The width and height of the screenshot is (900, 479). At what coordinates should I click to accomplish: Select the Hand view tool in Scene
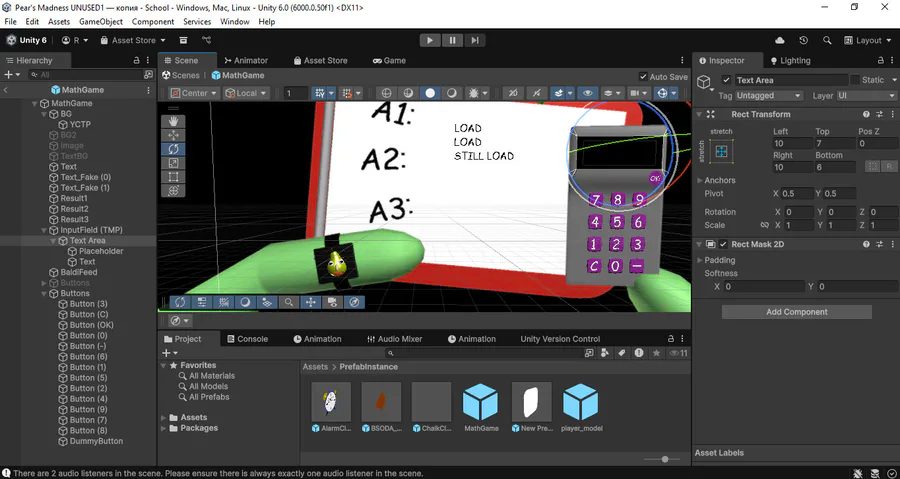coord(173,121)
